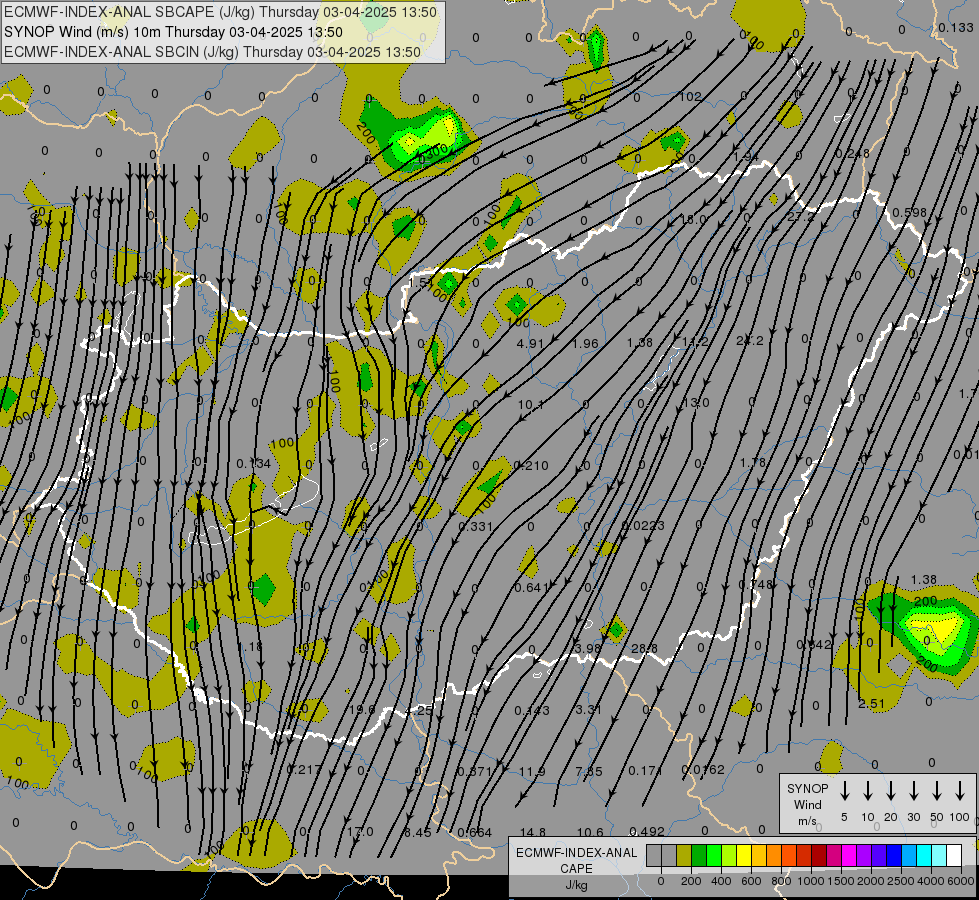Click the '6000' tick label on the CAPE scale
Image resolution: width=979 pixels, height=900 pixels.
962,881
